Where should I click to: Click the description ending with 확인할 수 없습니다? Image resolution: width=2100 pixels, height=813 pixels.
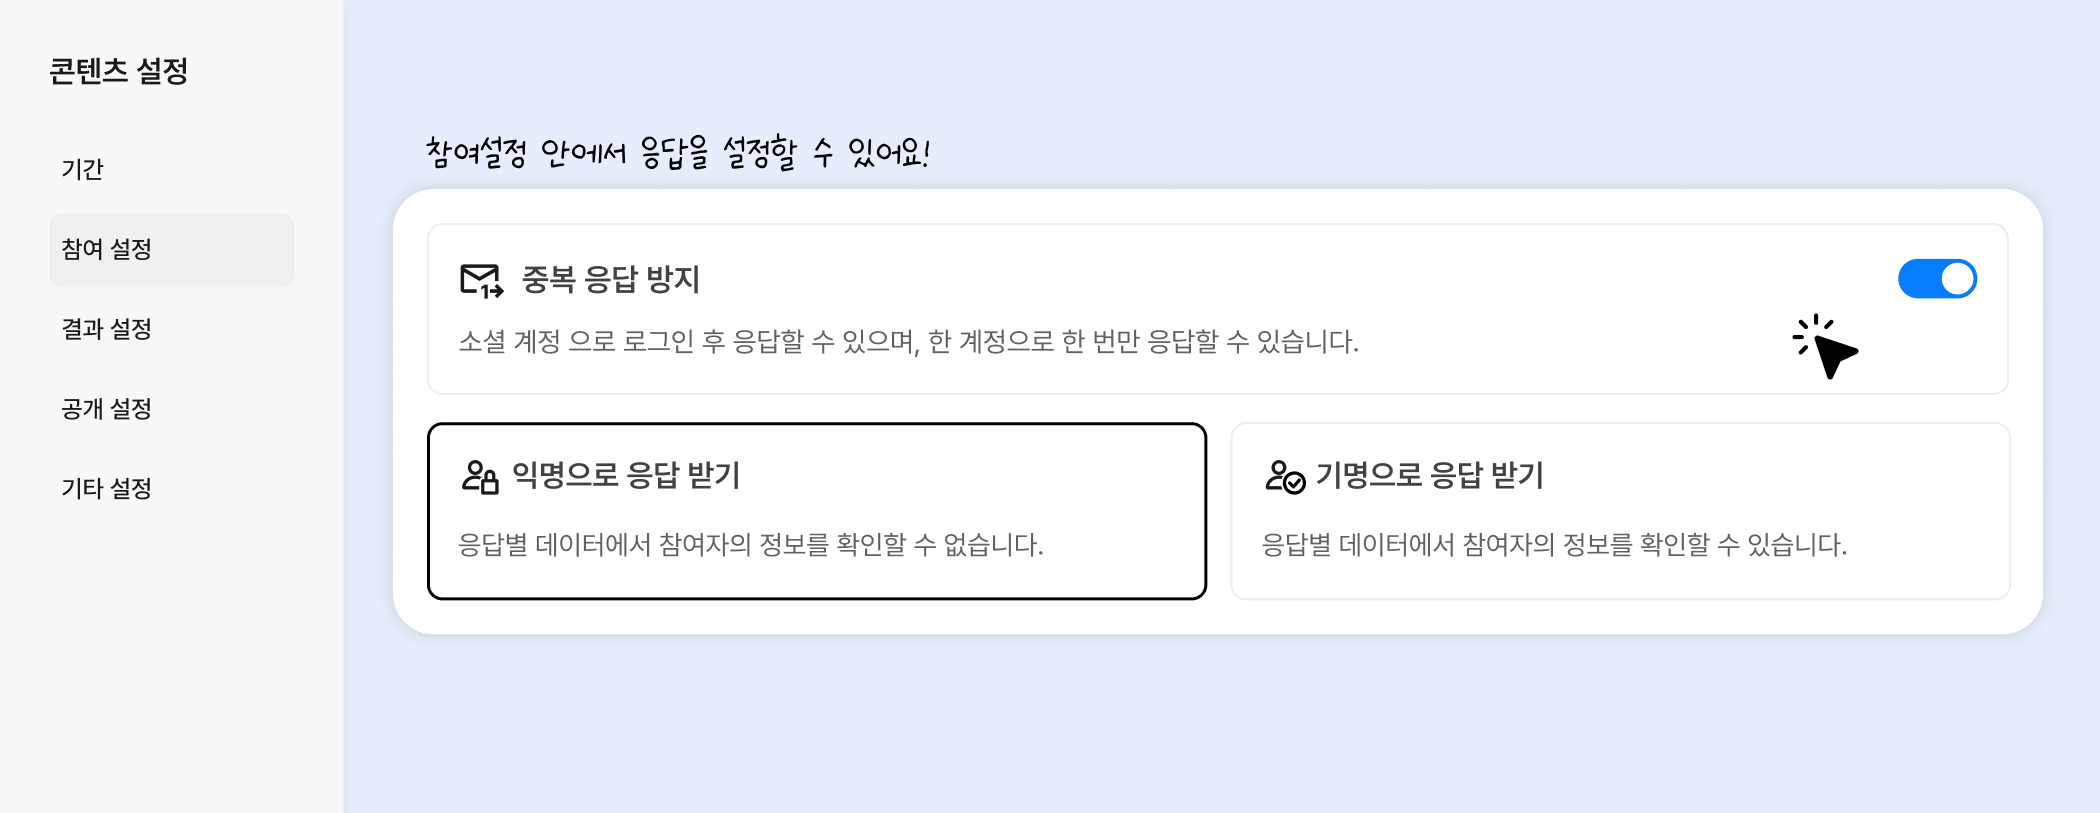pyautogui.click(x=750, y=545)
